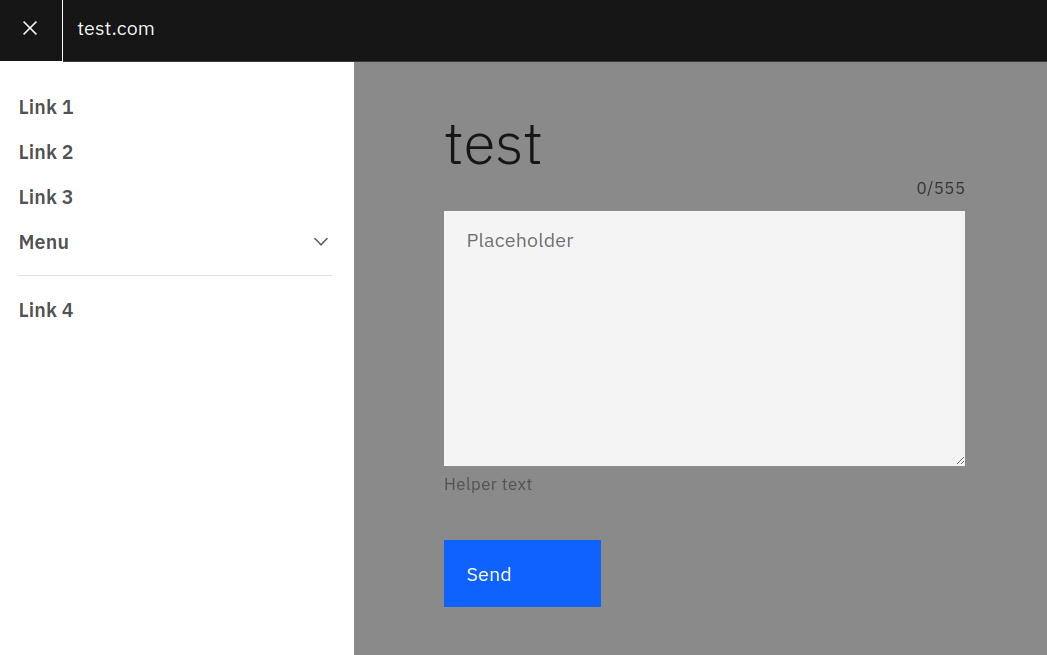Open Link 1 in the sidebar
This screenshot has width=1047, height=655.
tap(46, 106)
